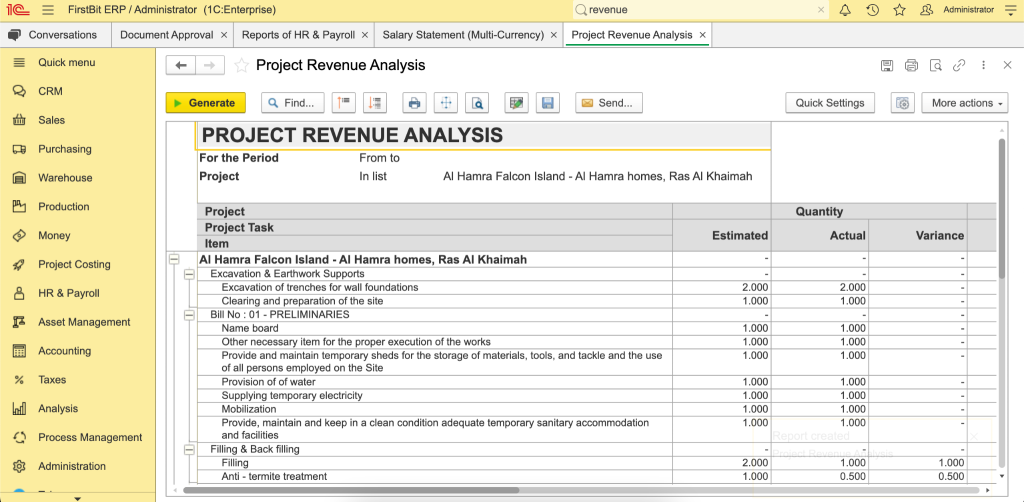Close the Project Revenue Analysis tab
This screenshot has height=502, width=1024.
tap(703, 35)
